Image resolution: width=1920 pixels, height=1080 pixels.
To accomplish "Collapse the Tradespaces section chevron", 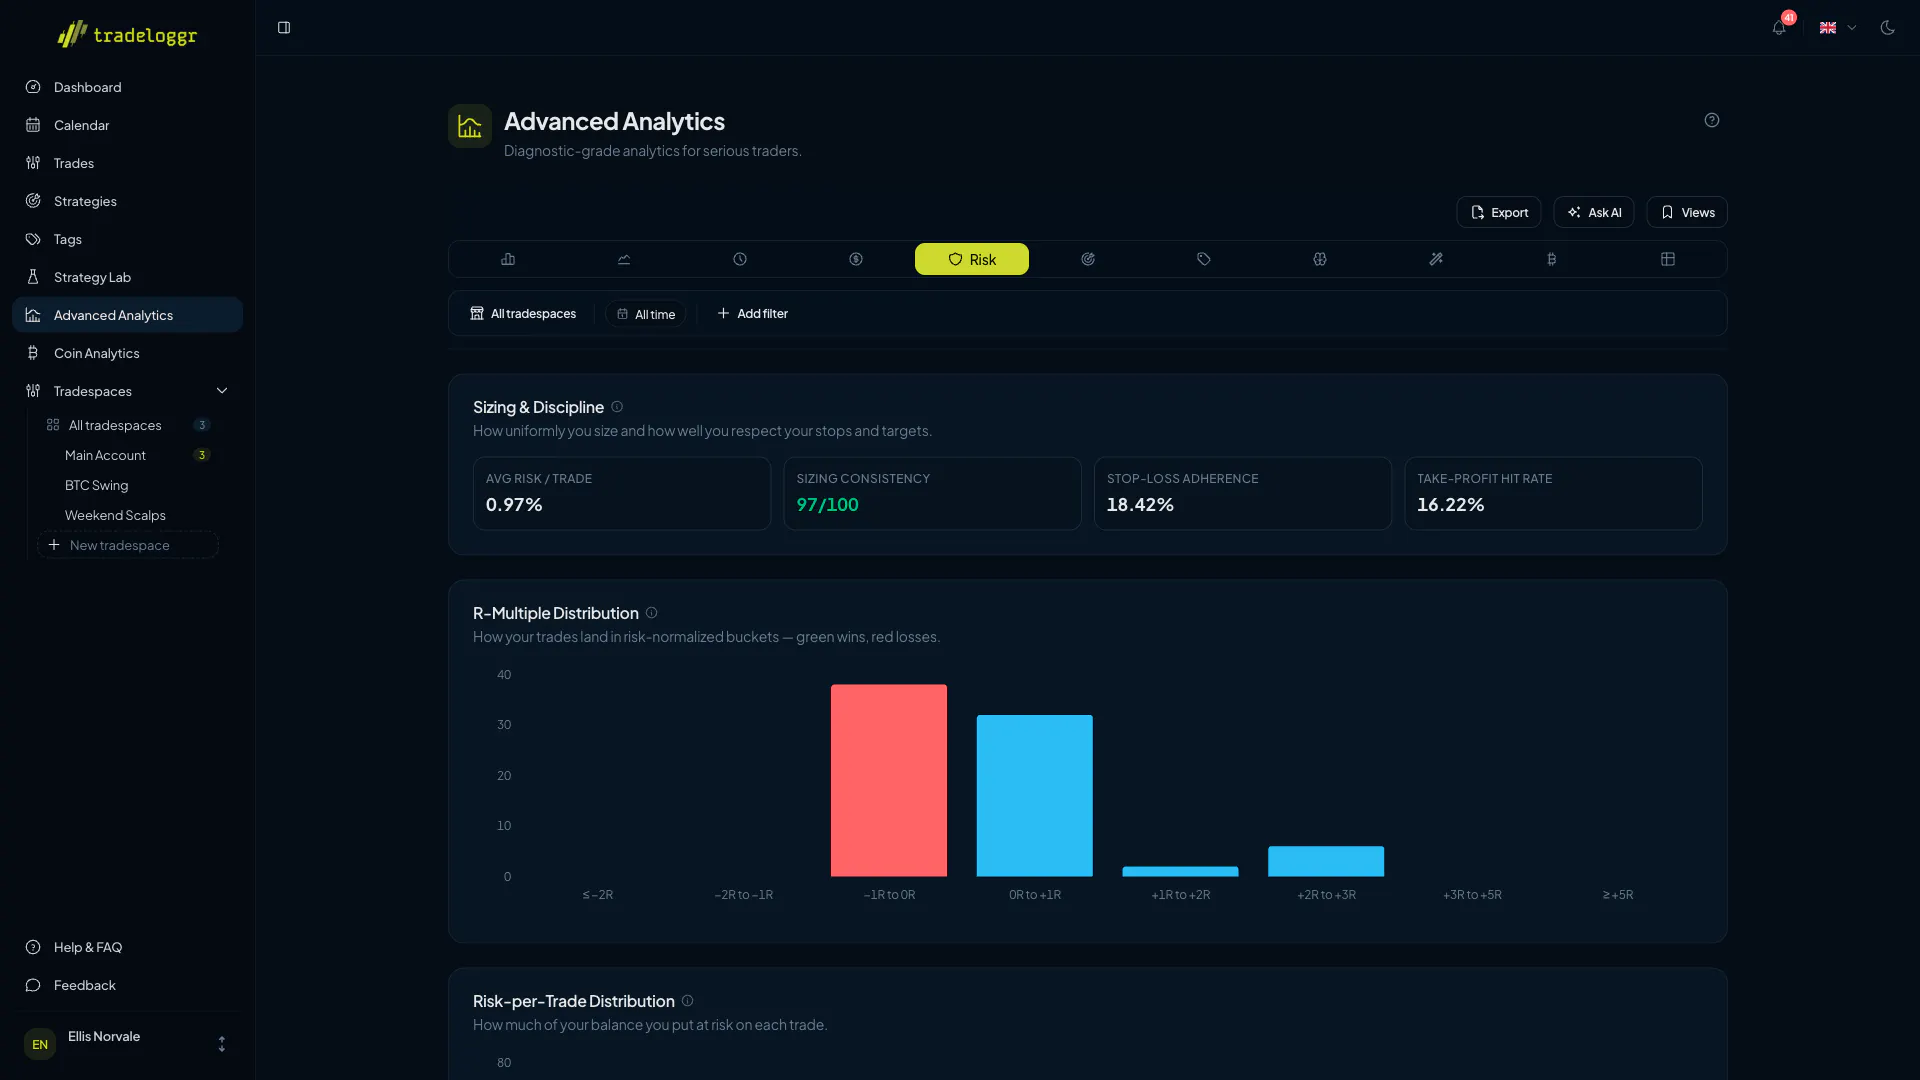I will [222, 391].
